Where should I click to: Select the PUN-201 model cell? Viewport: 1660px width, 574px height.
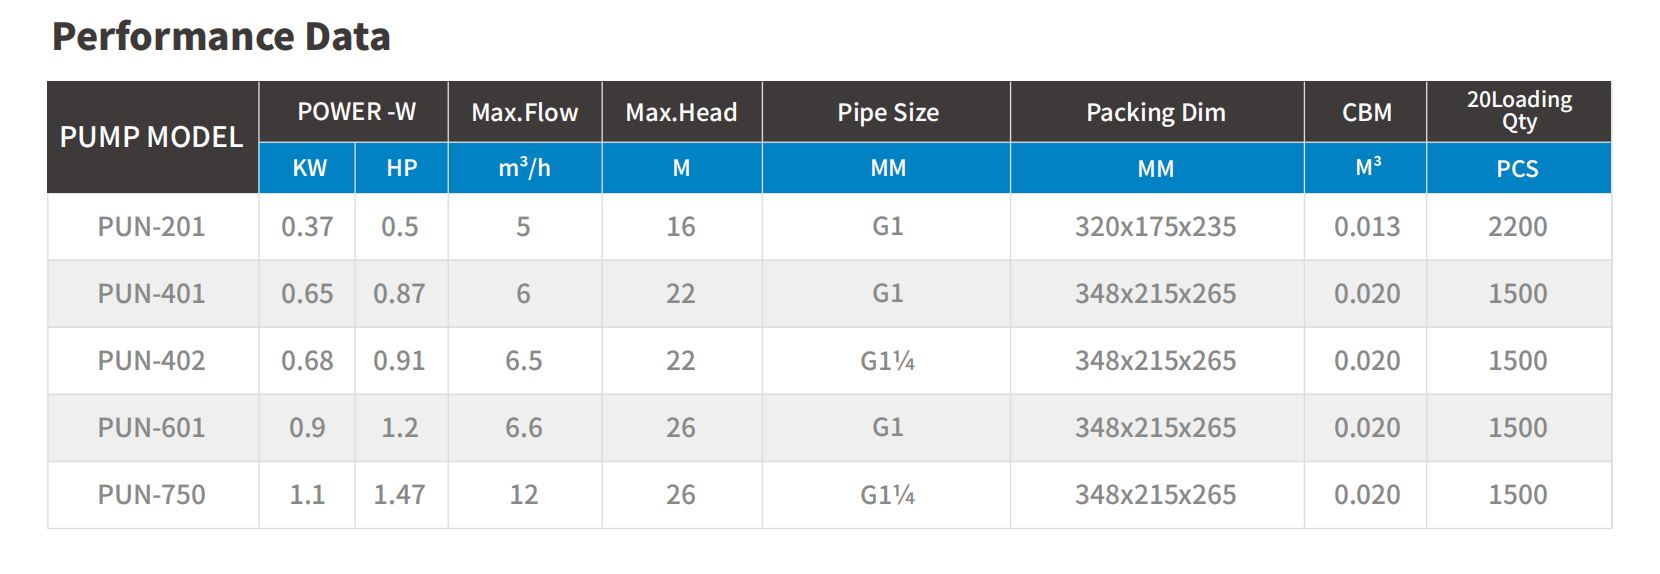coord(151,227)
